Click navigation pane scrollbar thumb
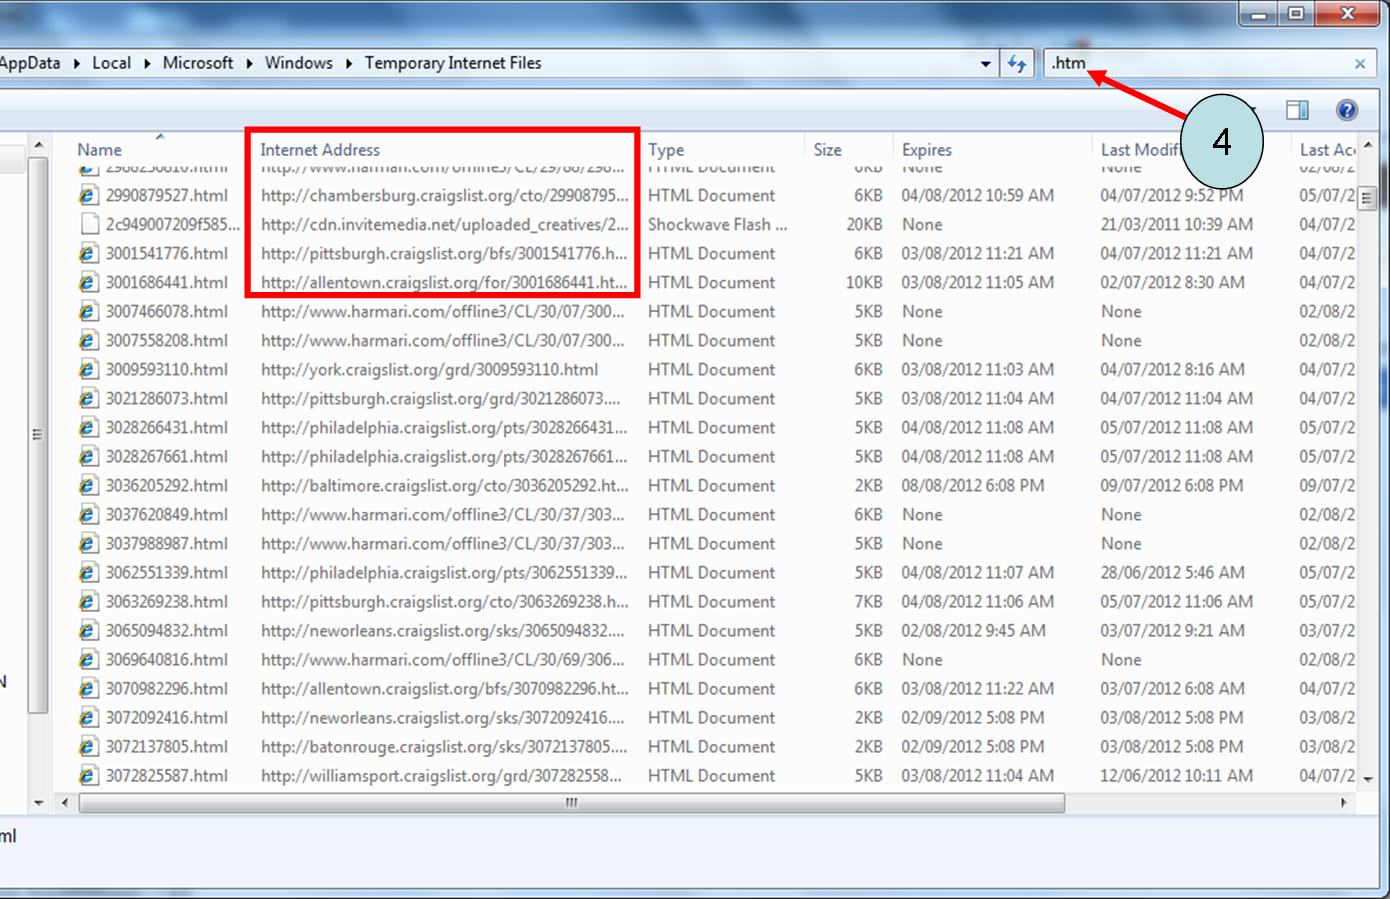The height and width of the screenshot is (899, 1390). 38,435
